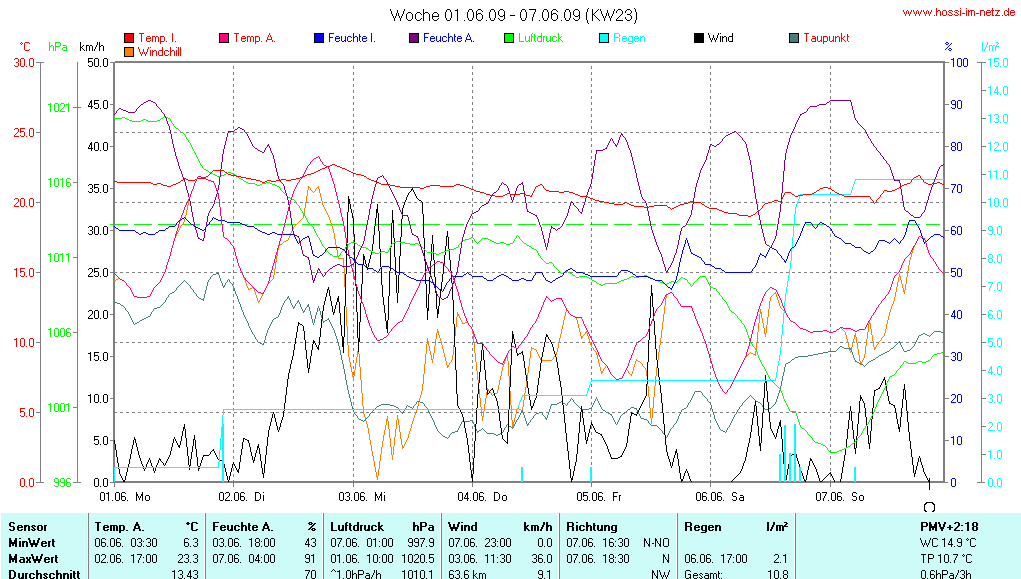This screenshot has width=1021, height=579.
Task: Click the green Luftdruck legend swatch
Action: (509, 38)
